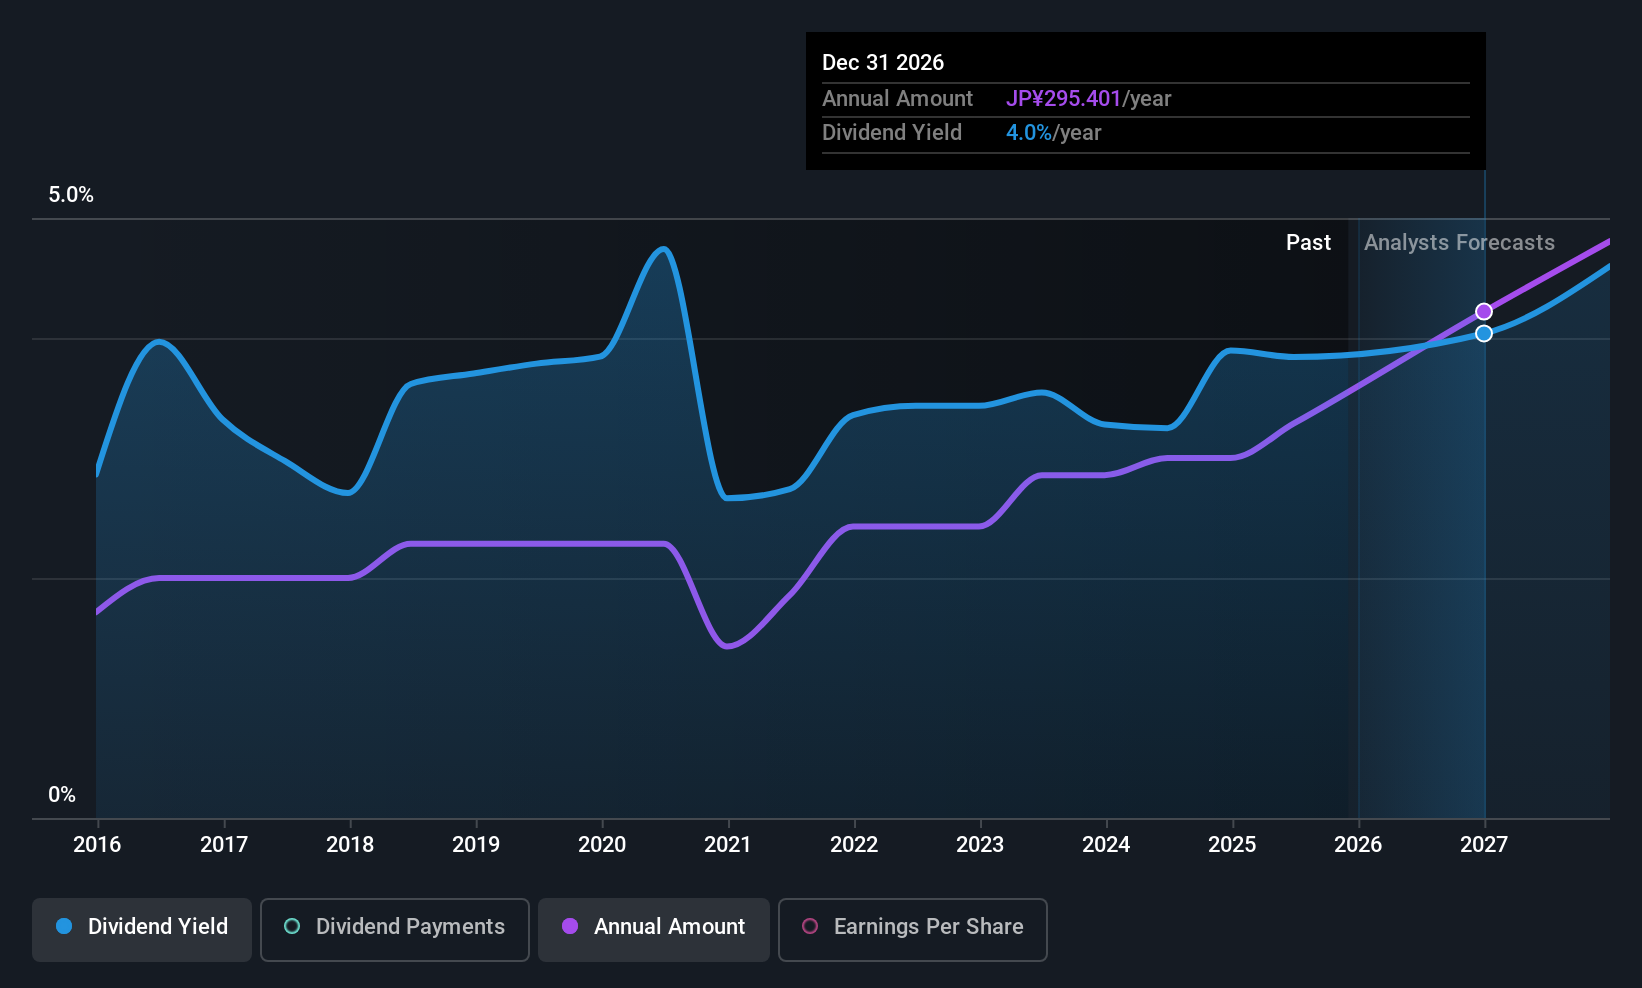Click the blue data point marker at 2027
Viewport: 1642px width, 988px height.
tap(1484, 334)
